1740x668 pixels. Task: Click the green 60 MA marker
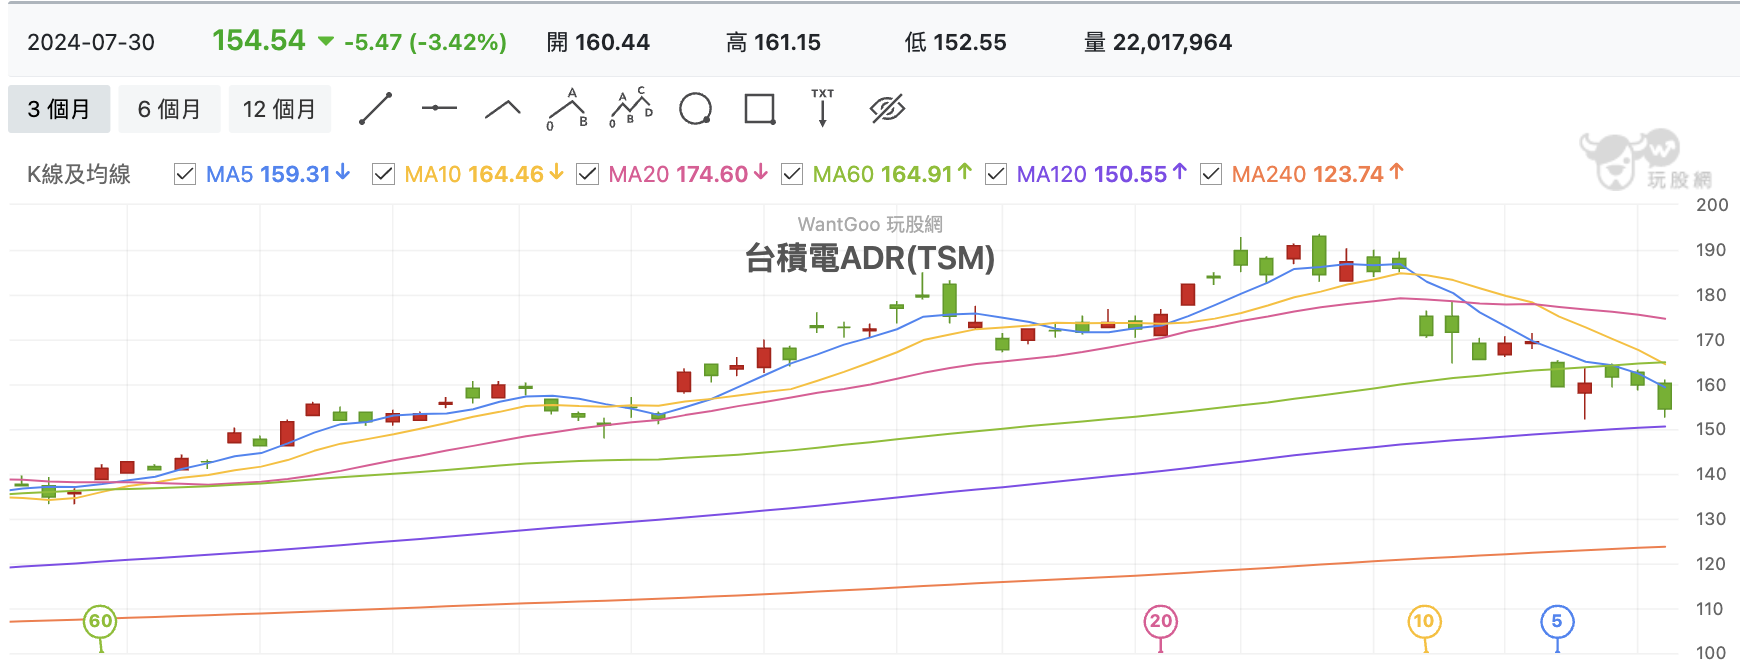point(100,622)
